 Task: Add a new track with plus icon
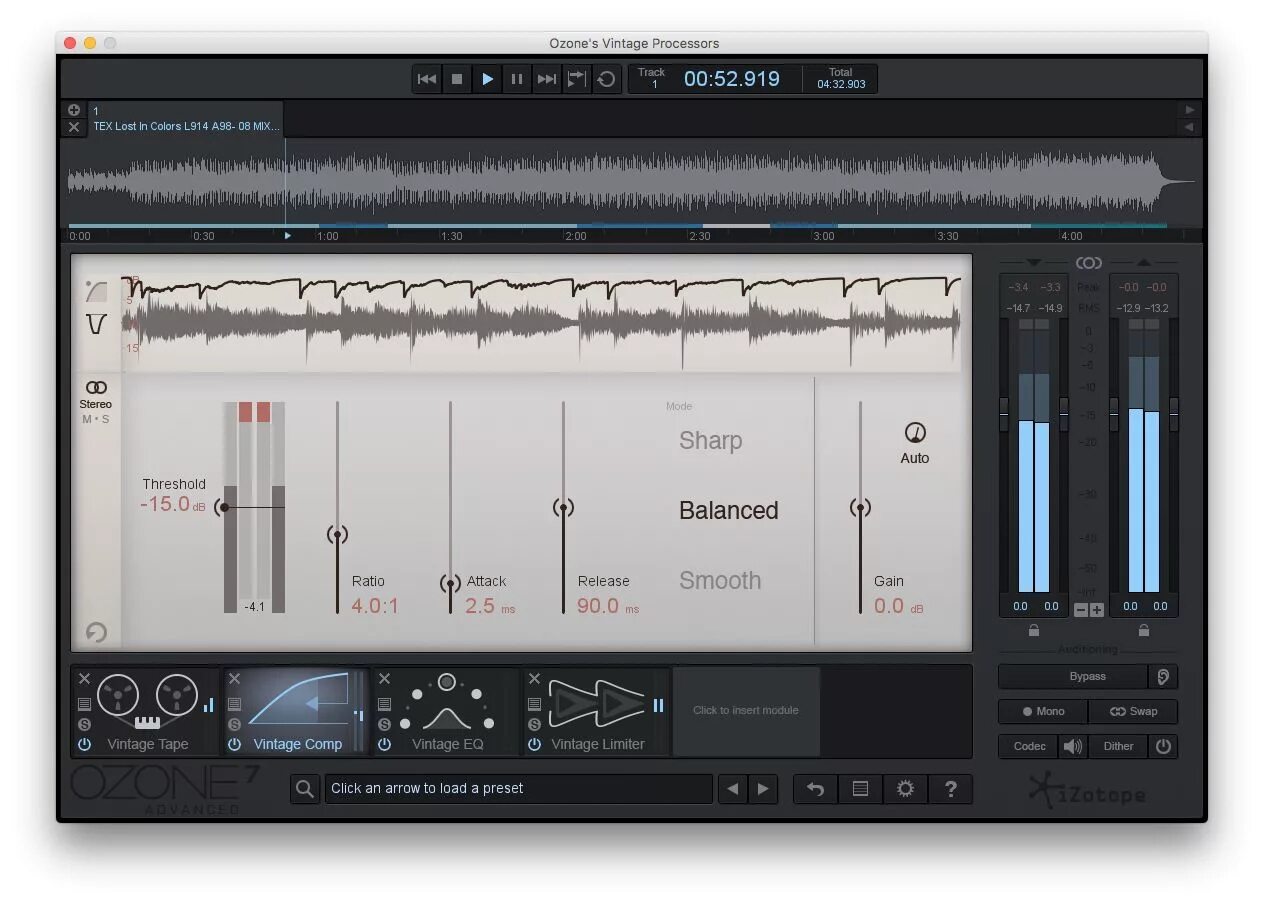[x=73, y=110]
